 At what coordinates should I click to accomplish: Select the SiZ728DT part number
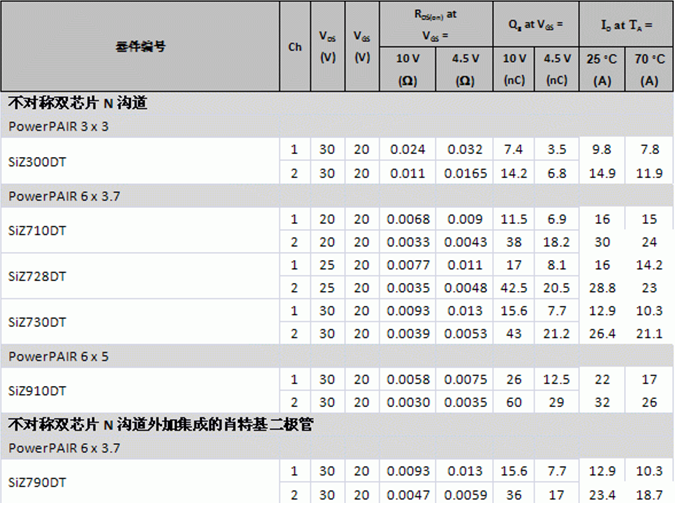pos(37,276)
